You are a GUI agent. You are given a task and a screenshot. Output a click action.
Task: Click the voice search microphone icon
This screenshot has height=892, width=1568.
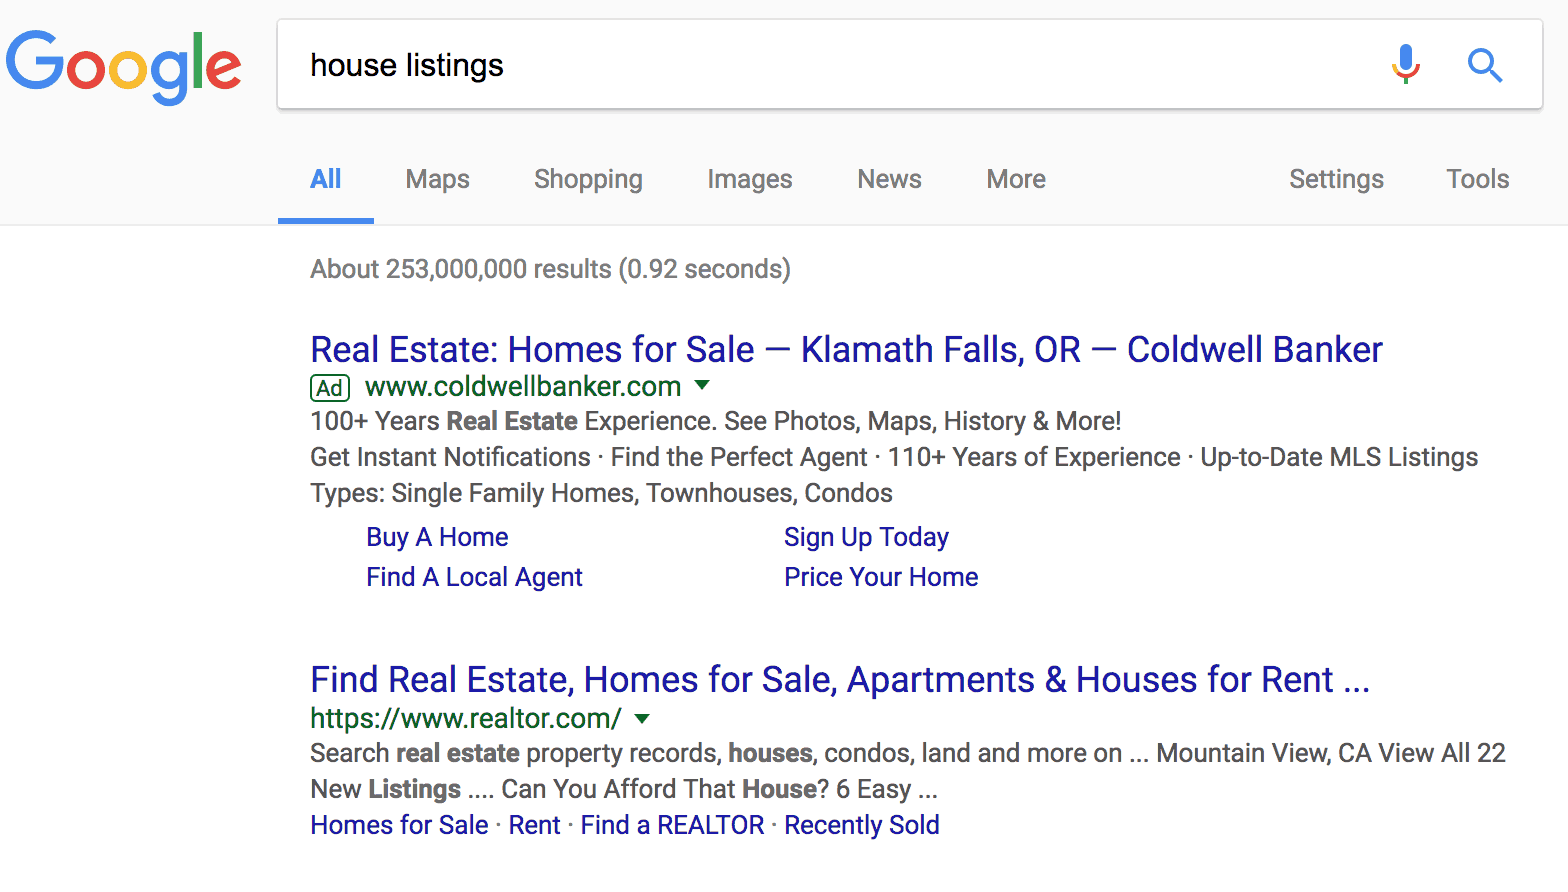tap(1405, 65)
